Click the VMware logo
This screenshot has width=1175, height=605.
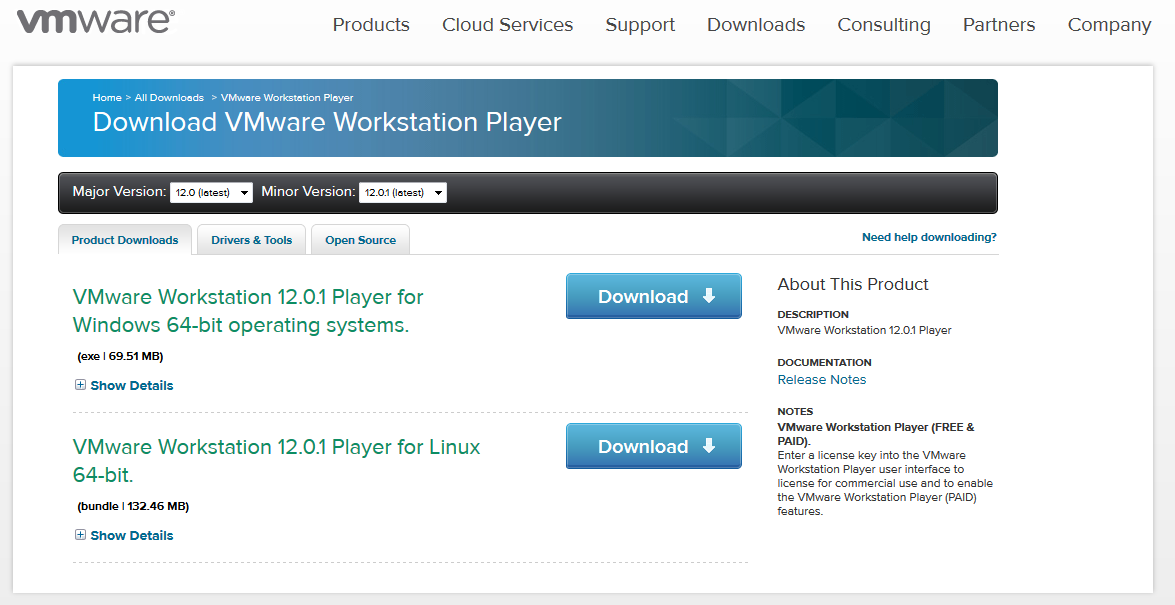point(96,22)
